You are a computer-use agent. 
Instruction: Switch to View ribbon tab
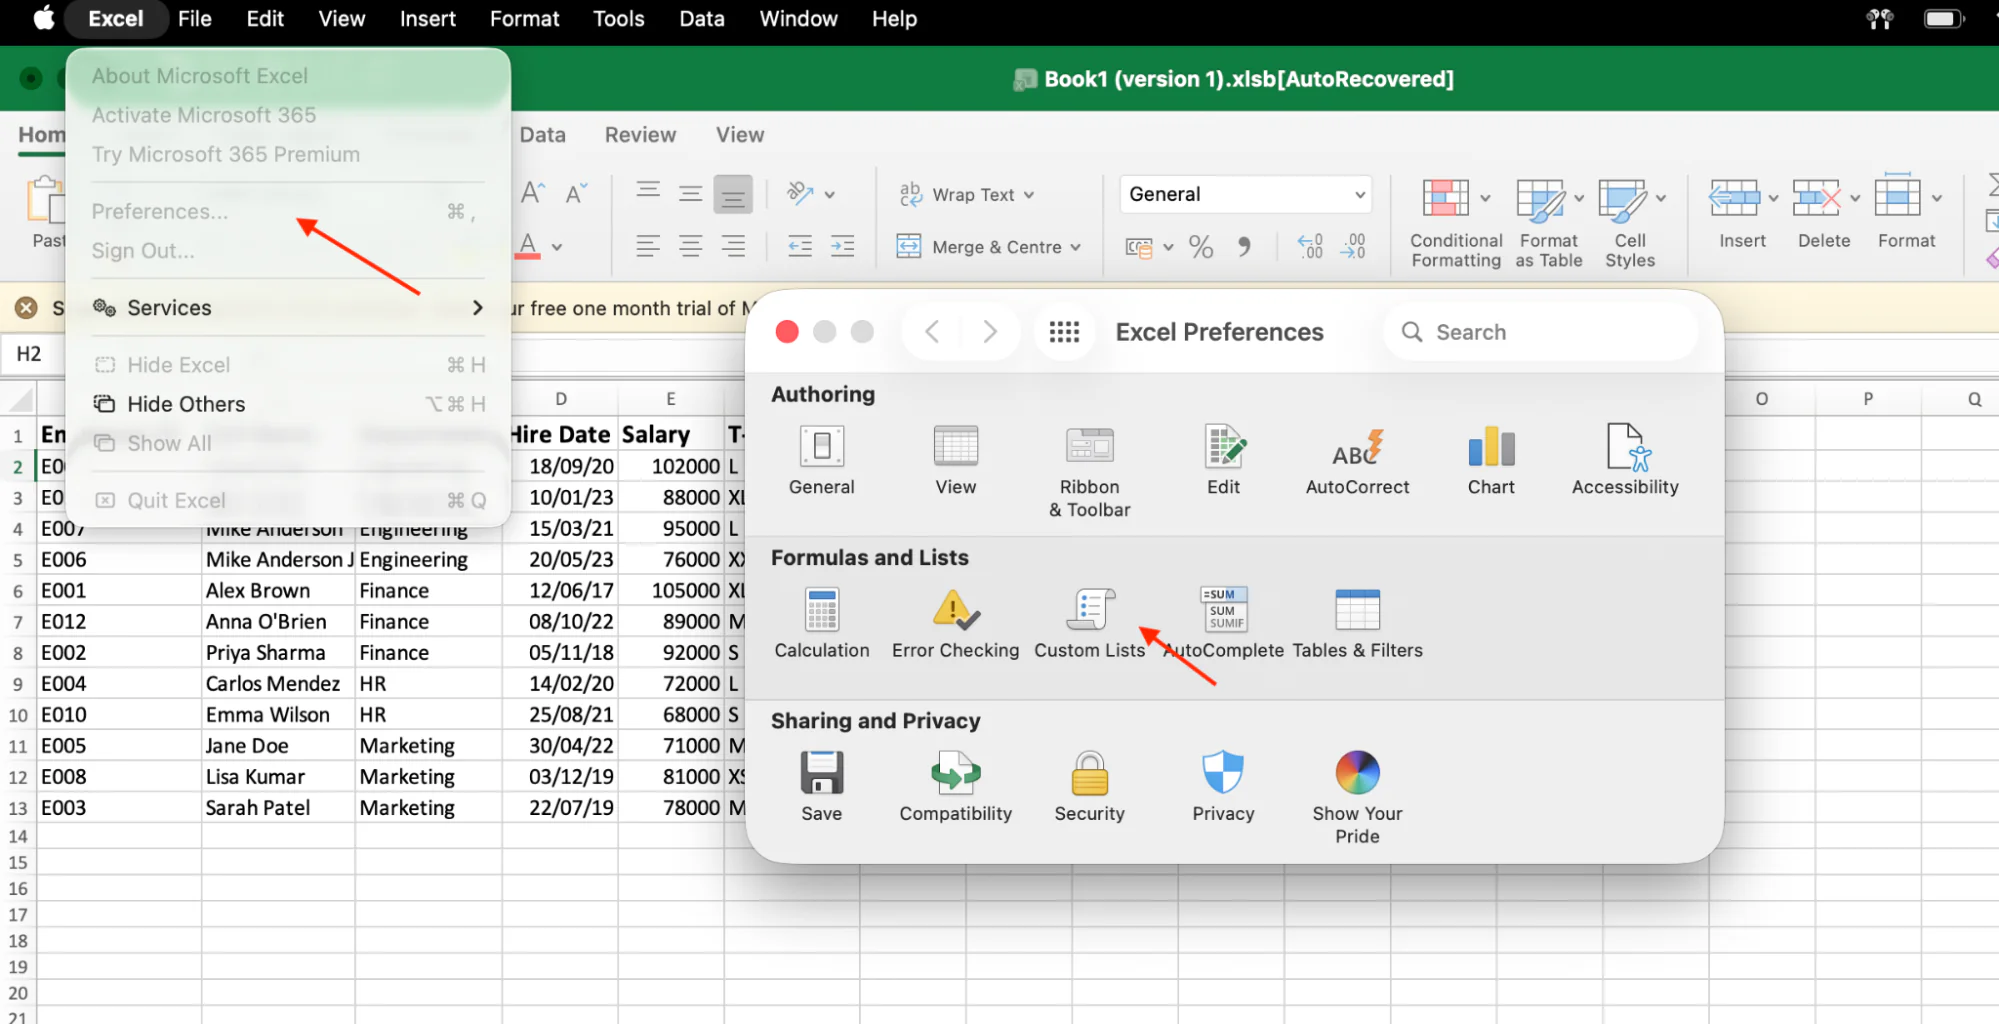point(740,135)
